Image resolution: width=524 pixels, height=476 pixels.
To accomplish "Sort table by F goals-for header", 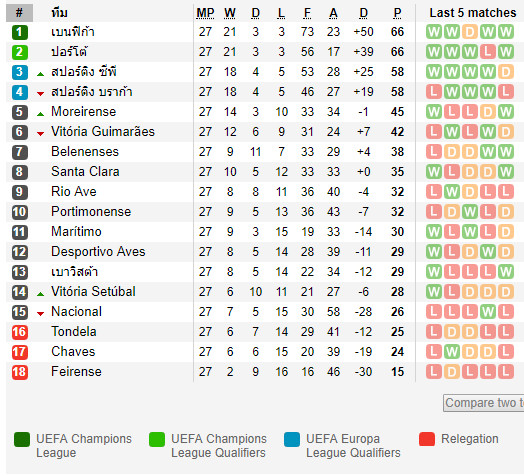I will pos(307,13).
